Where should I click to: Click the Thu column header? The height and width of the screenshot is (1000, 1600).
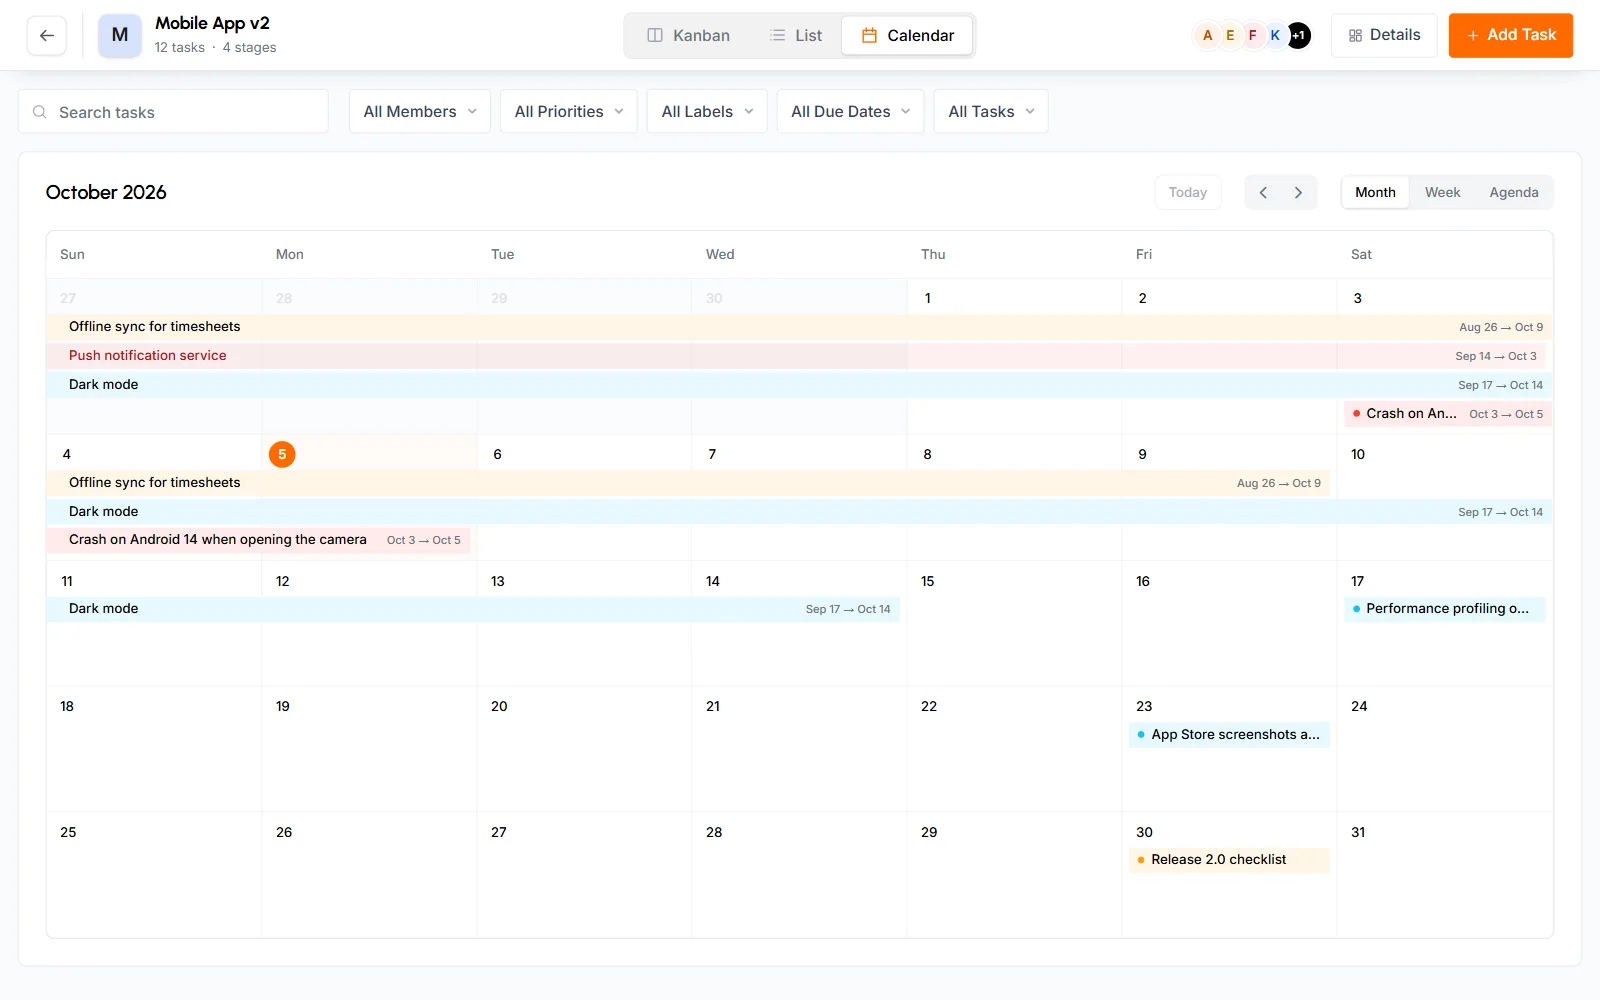(933, 254)
